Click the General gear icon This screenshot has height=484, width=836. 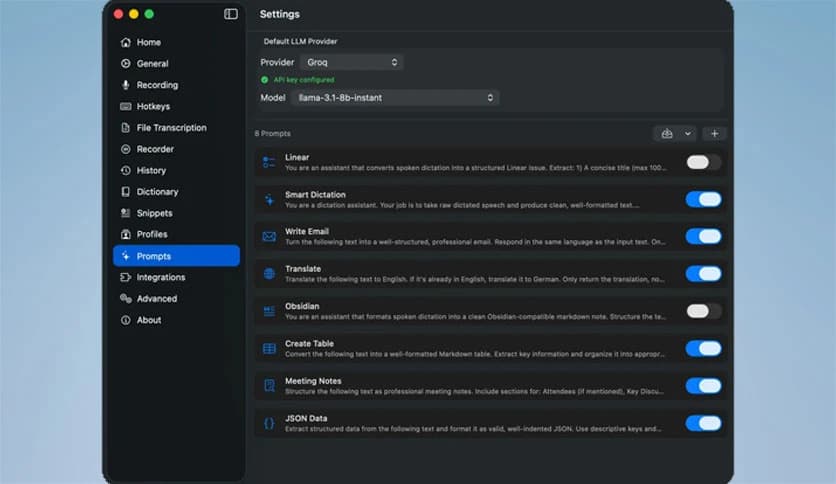(125, 63)
